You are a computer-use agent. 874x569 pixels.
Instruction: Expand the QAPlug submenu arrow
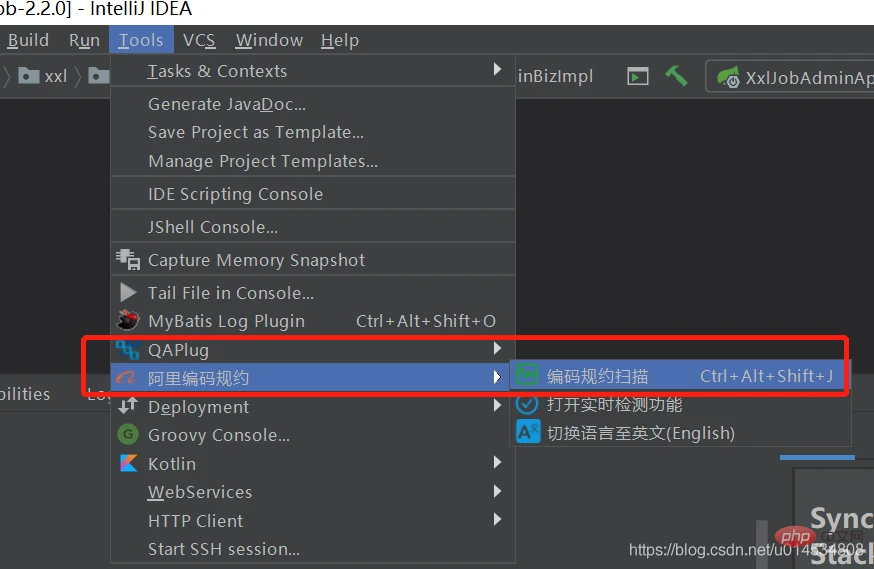(497, 349)
